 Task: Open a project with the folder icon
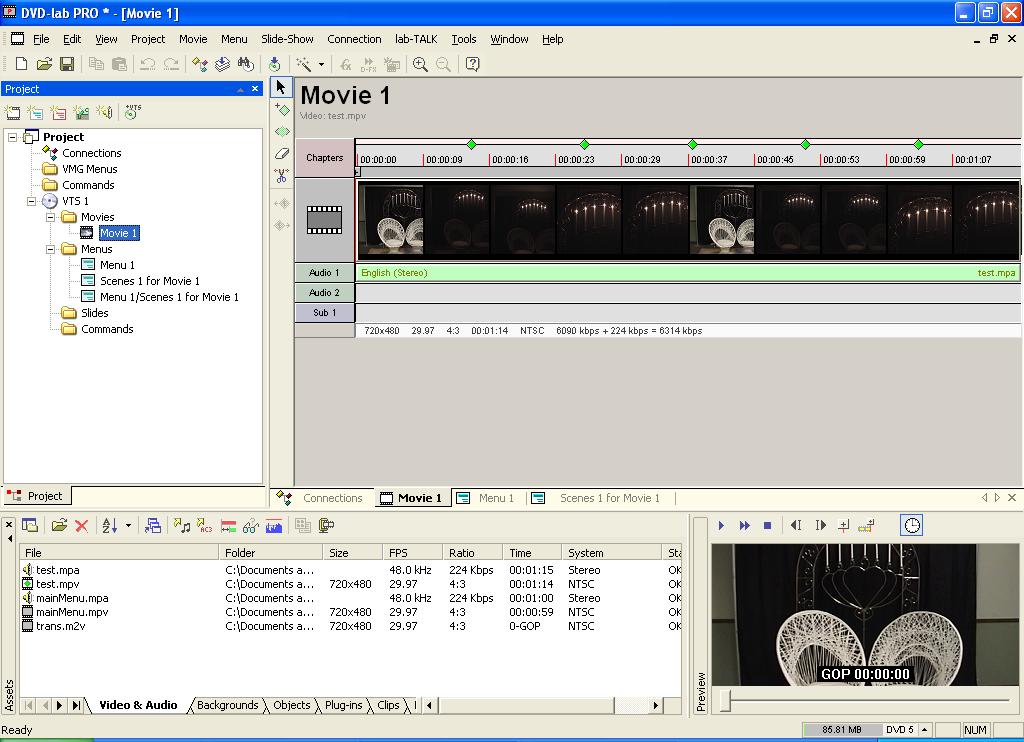coord(44,64)
